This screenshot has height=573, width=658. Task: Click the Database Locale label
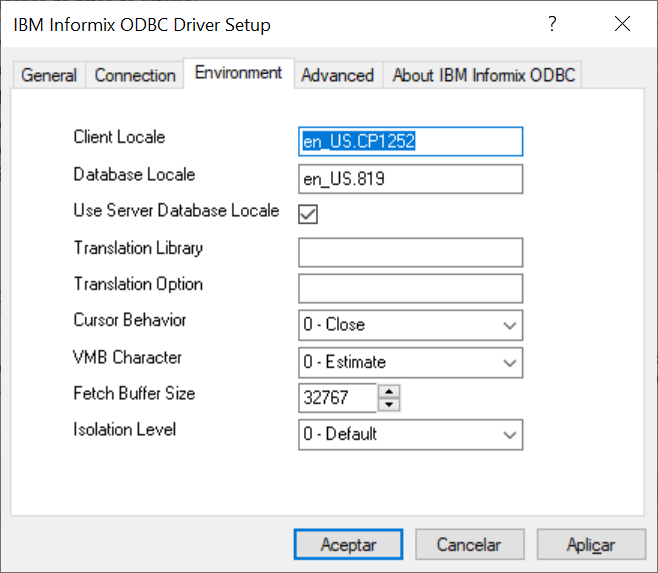click(x=134, y=175)
